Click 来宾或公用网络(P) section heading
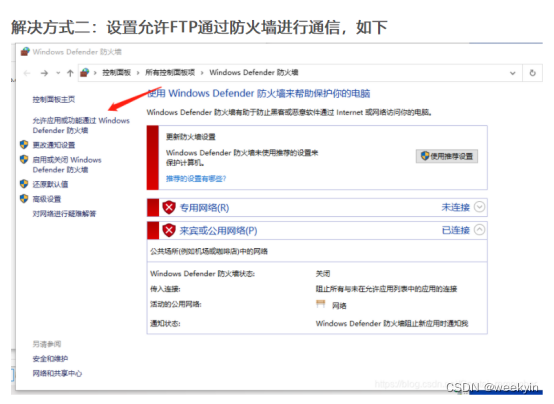Viewport: 554px width, 404px height. coord(218,231)
